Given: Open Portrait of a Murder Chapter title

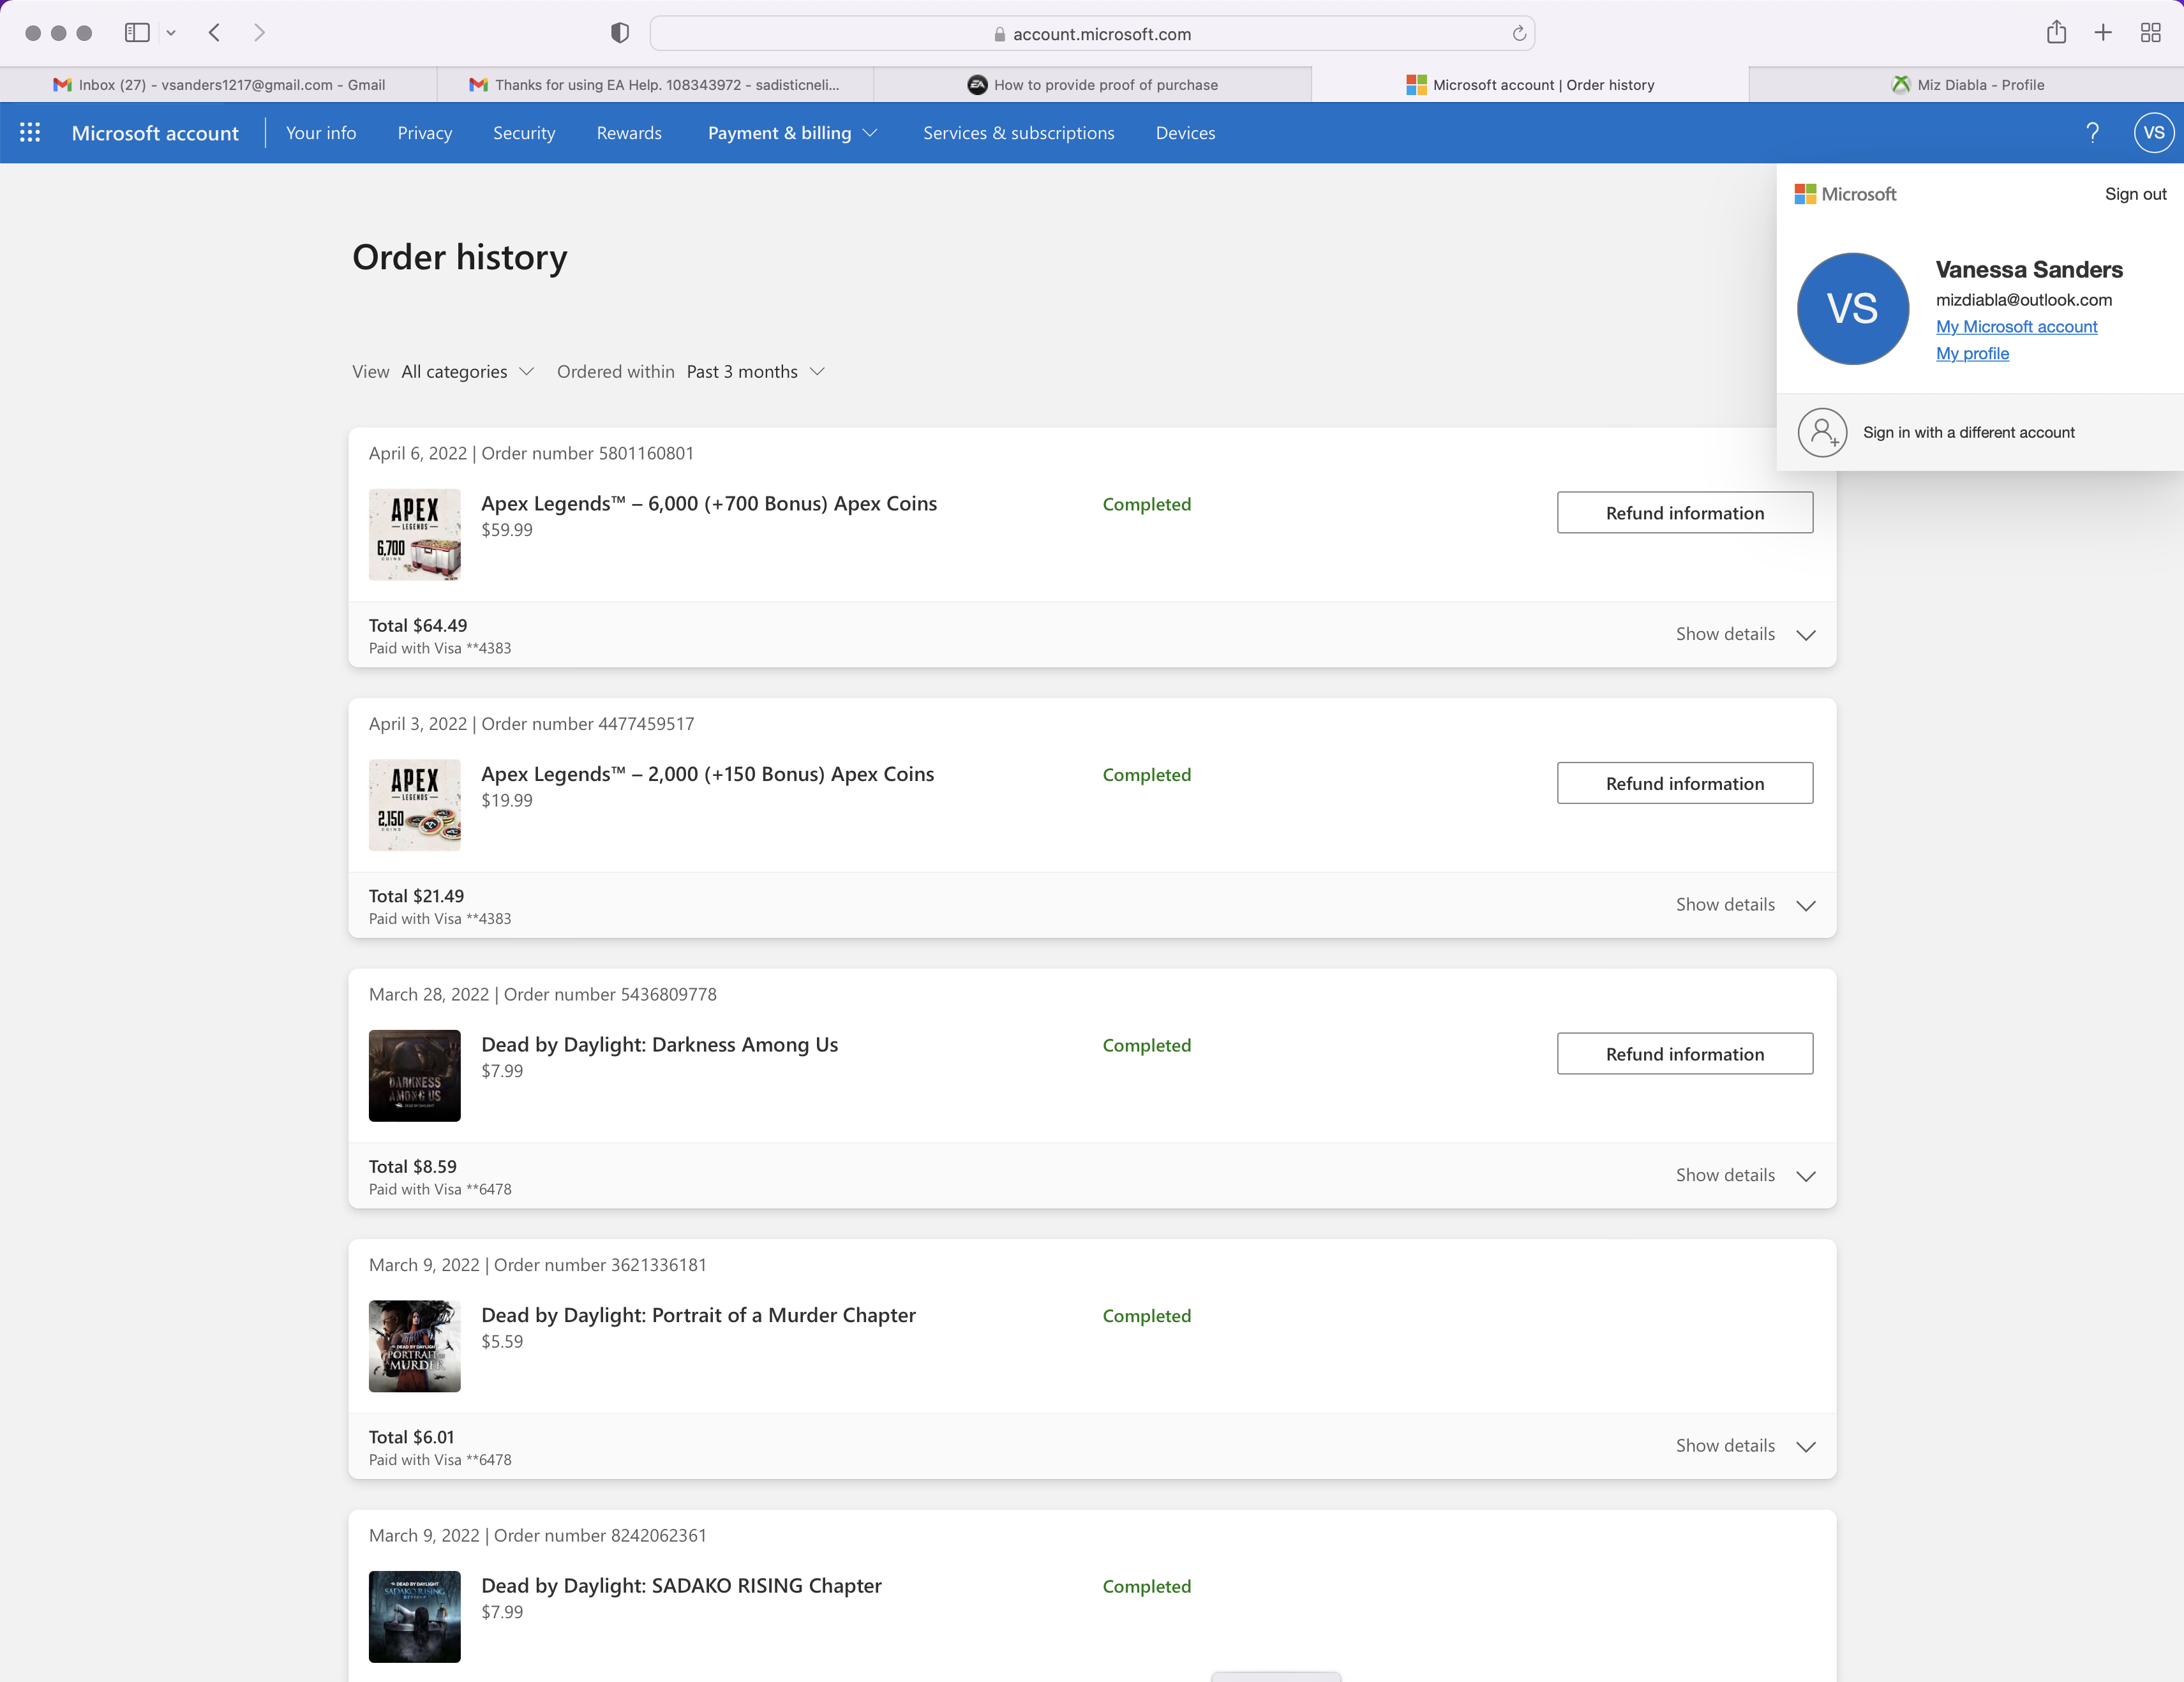Looking at the screenshot, I should point(699,1315).
